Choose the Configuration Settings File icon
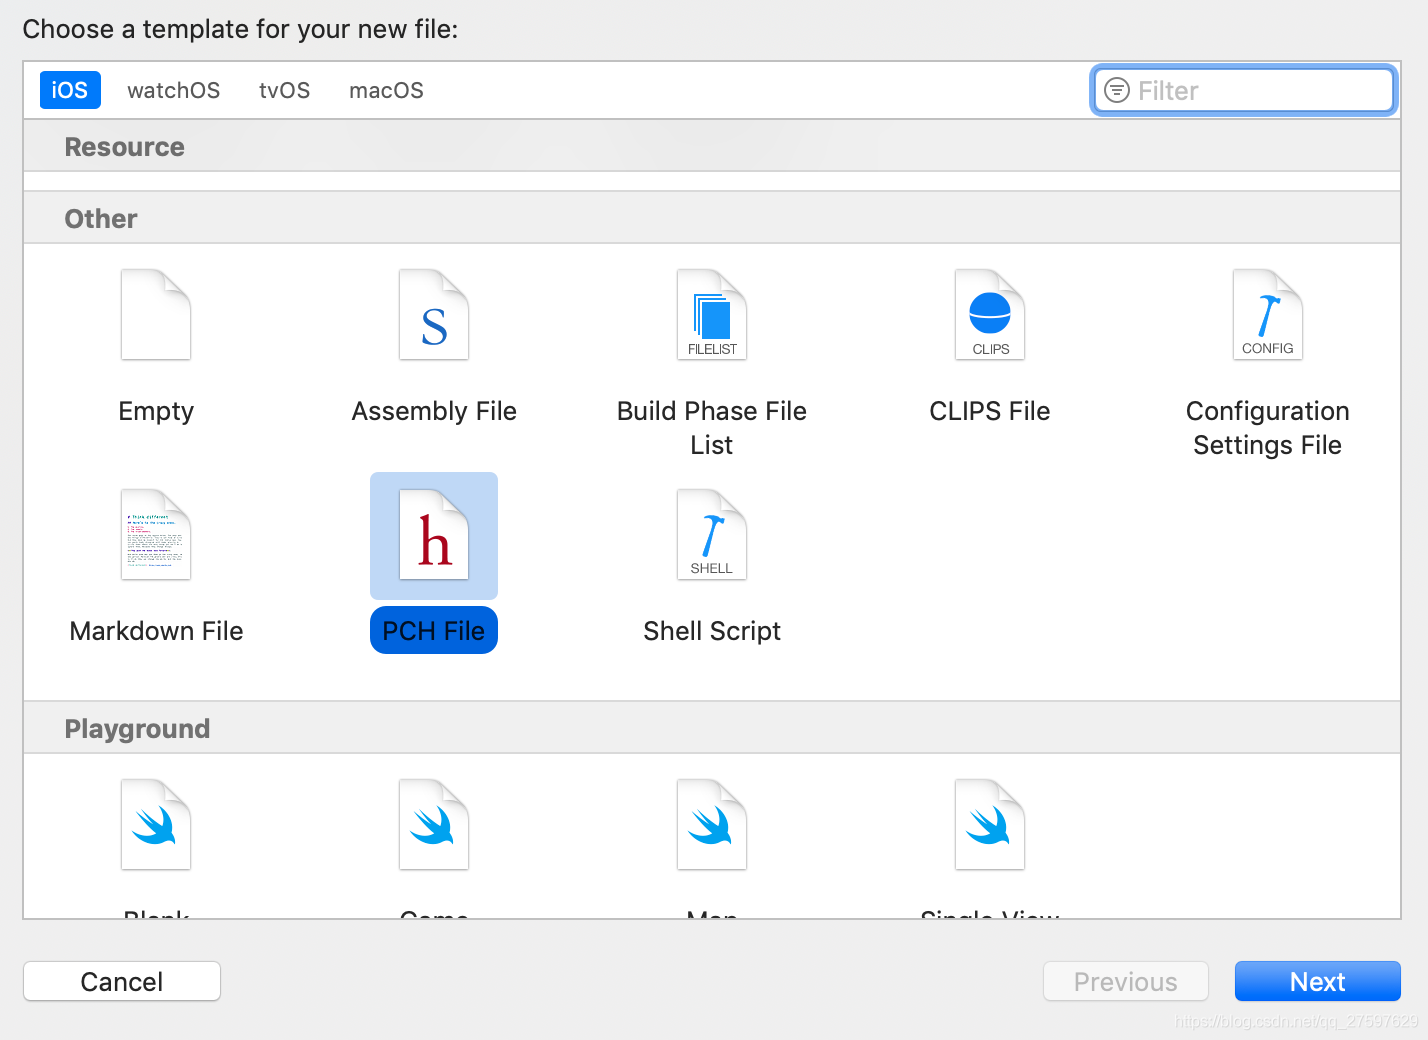This screenshot has height=1040, width=1428. click(1268, 314)
